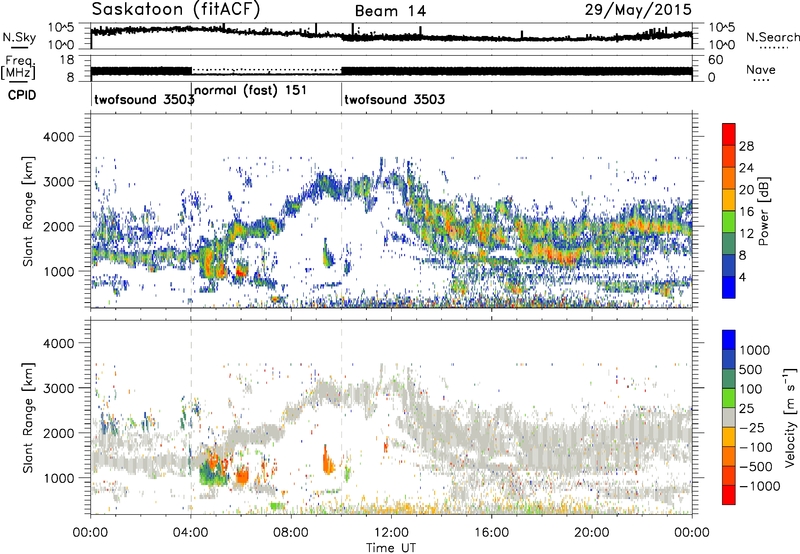Image resolution: width=800 pixels, height=554 pixels.
Task: Click the 'N.Sky' legend label
Action: click(19, 37)
